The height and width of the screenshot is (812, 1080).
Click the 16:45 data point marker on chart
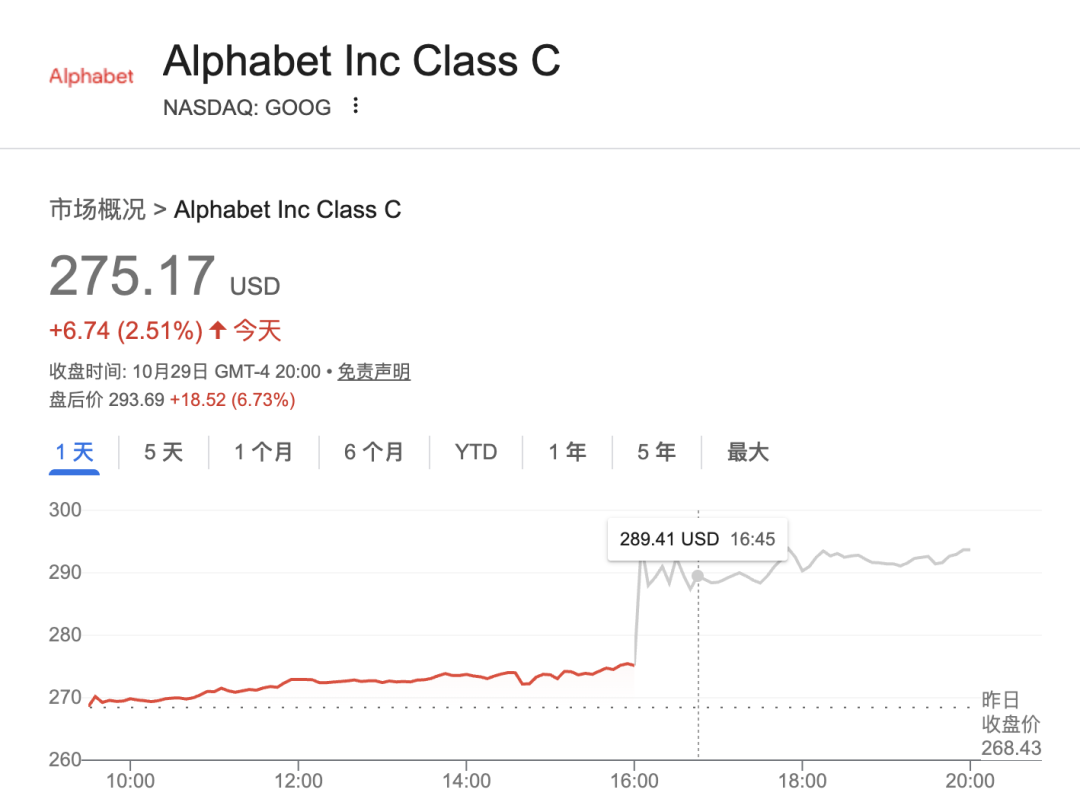pyautogui.click(x=698, y=576)
